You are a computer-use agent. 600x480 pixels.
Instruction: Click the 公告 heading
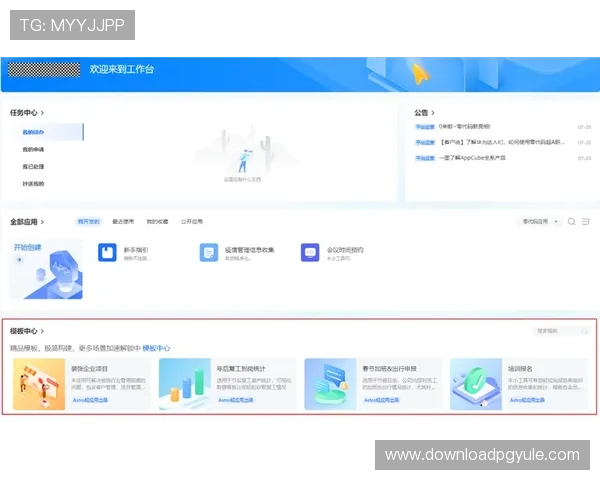[x=421, y=113]
